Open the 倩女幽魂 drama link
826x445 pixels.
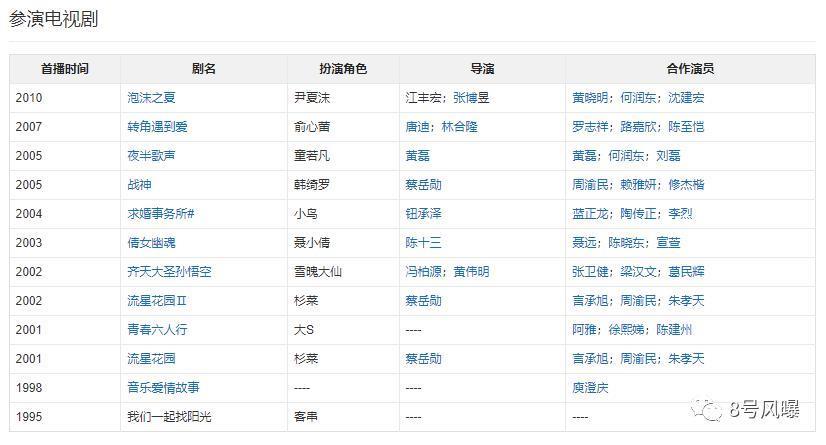[151, 242]
